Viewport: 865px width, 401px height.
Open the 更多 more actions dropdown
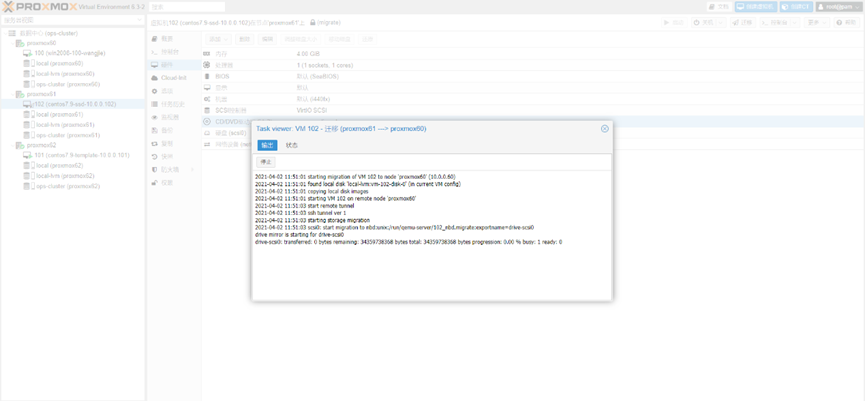(817, 23)
